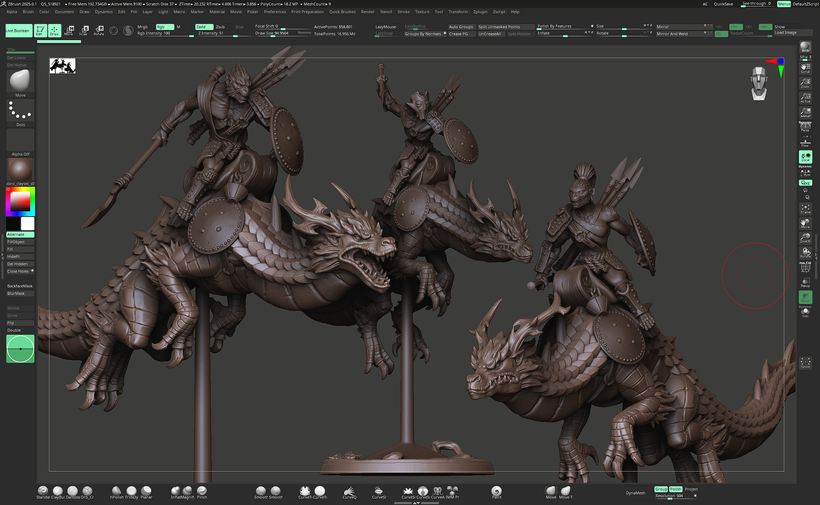The image size is (820, 505).
Task: Select the Paint brush on bottom shelf
Action: pos(497,491)
